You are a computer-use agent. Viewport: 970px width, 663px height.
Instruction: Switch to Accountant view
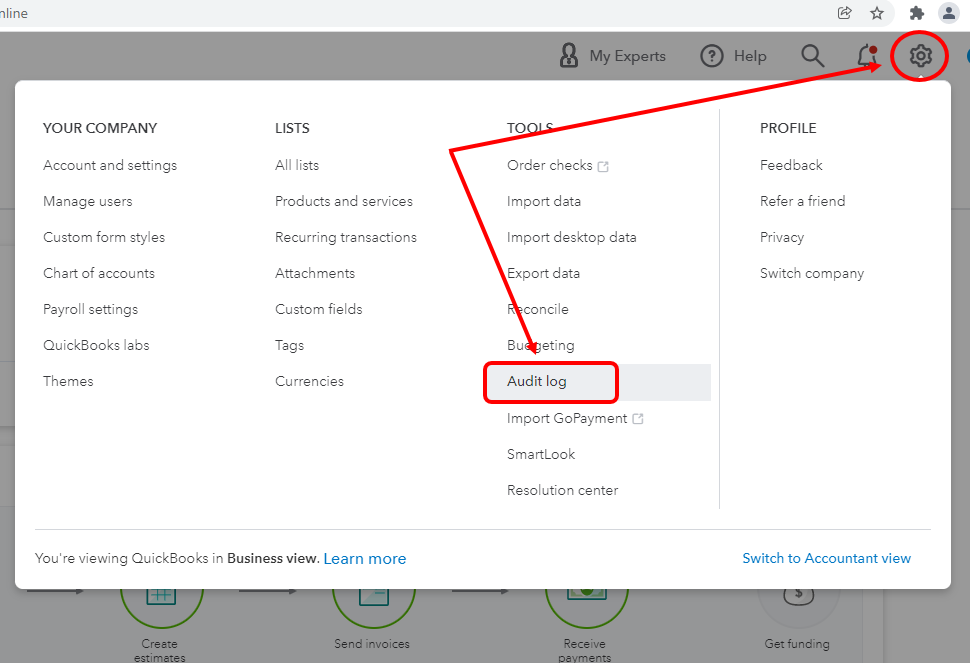pos(826,559)
